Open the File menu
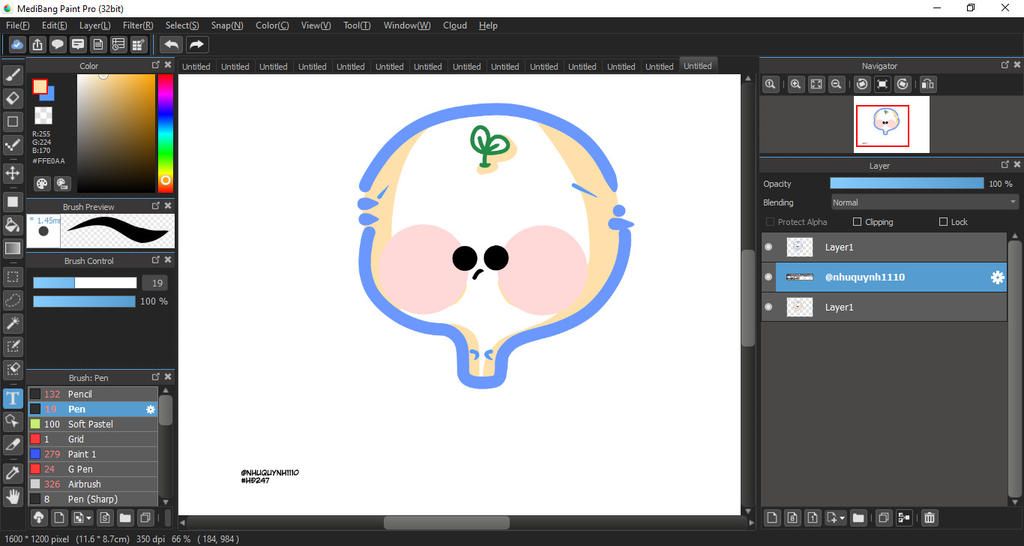1024x546 pixels. 18,25
